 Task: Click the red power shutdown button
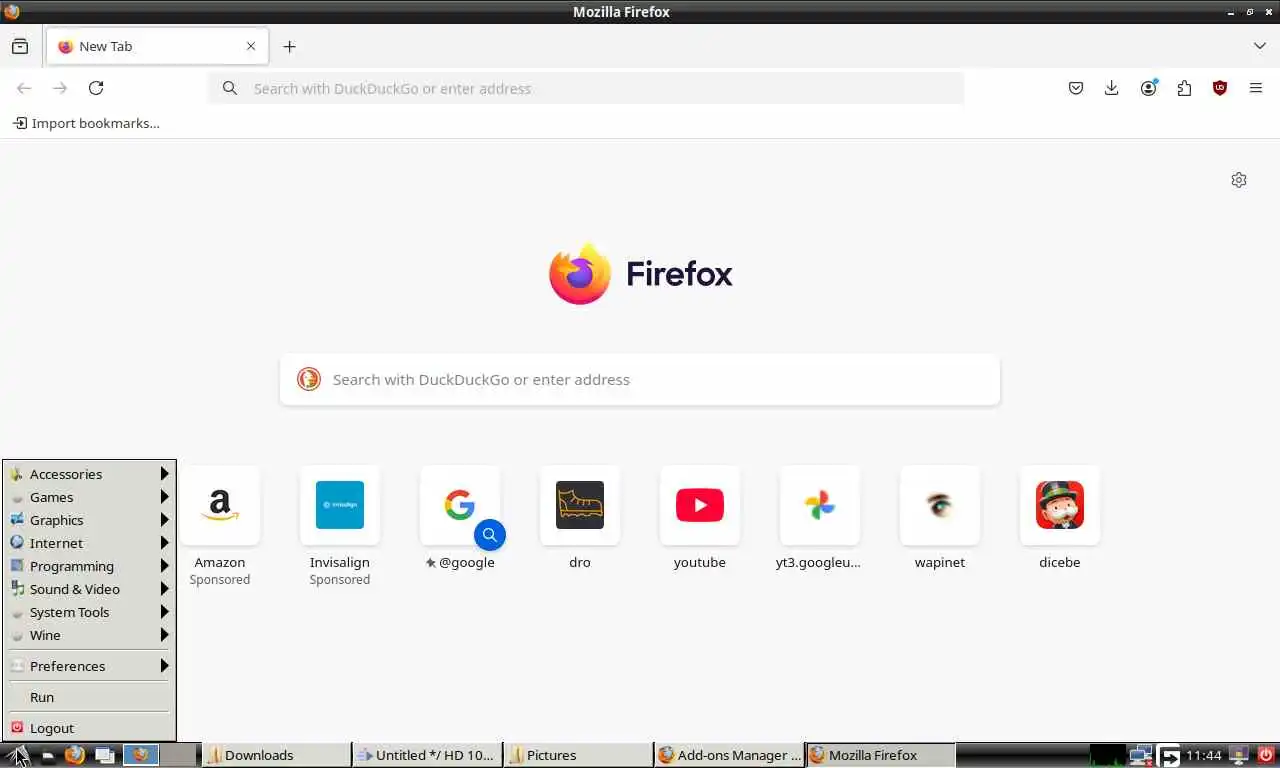click(x=1266, y=755)
